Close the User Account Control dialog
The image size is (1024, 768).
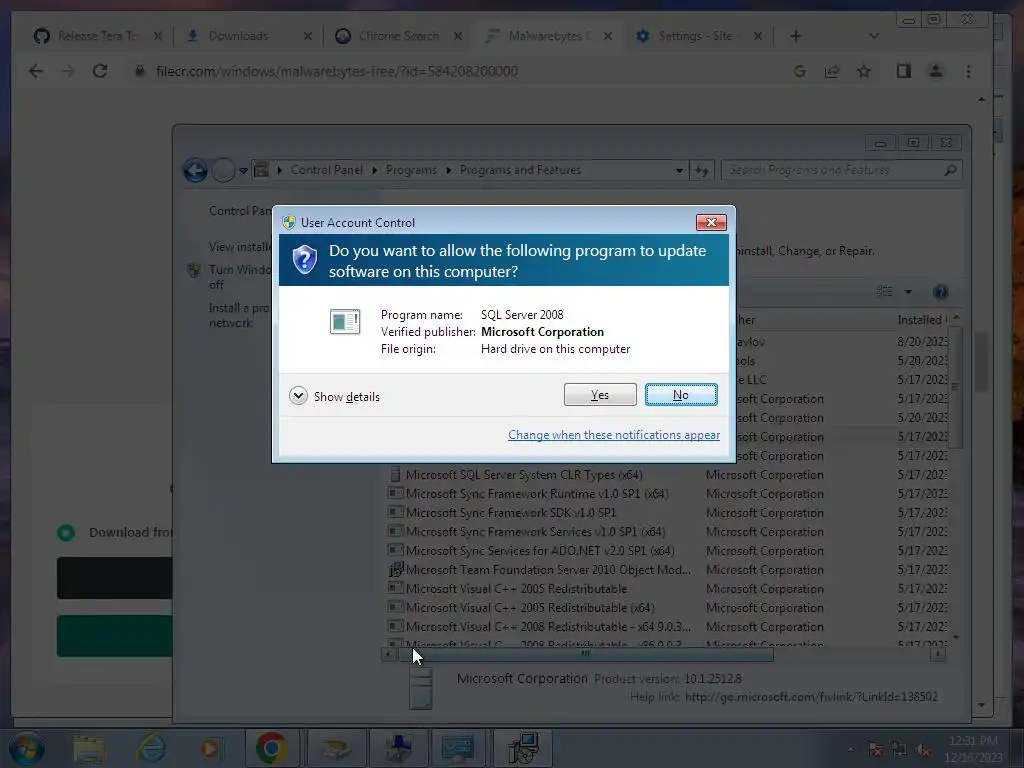pyautogui.click(x=711, y=223)
